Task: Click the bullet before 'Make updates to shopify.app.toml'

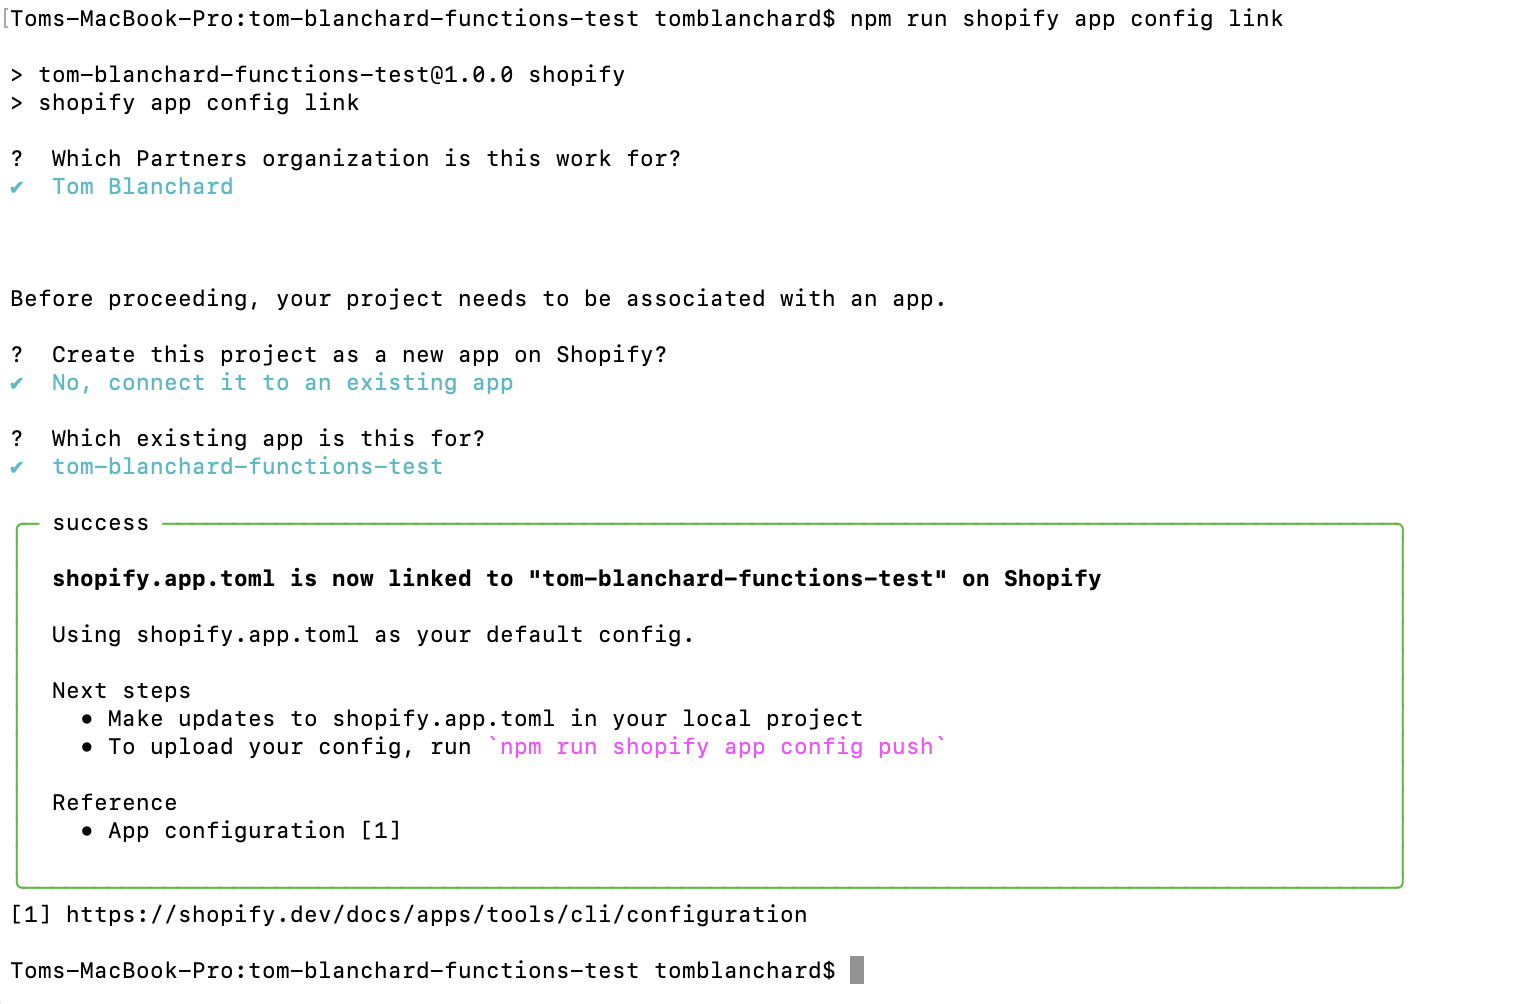Action: (x=88, y=719)
